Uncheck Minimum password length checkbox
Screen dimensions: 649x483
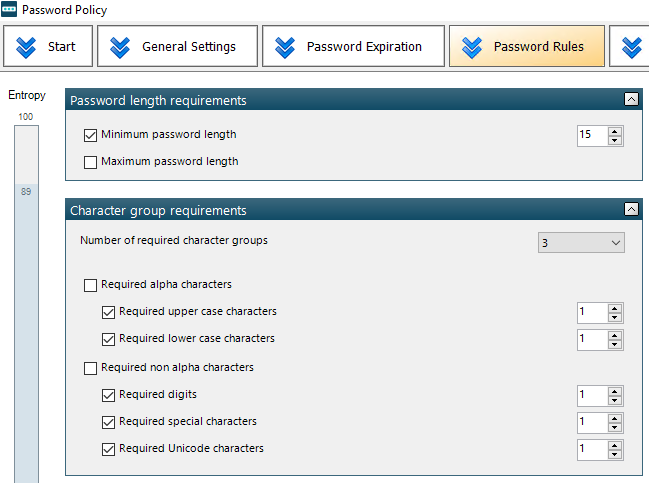(90, 135)
